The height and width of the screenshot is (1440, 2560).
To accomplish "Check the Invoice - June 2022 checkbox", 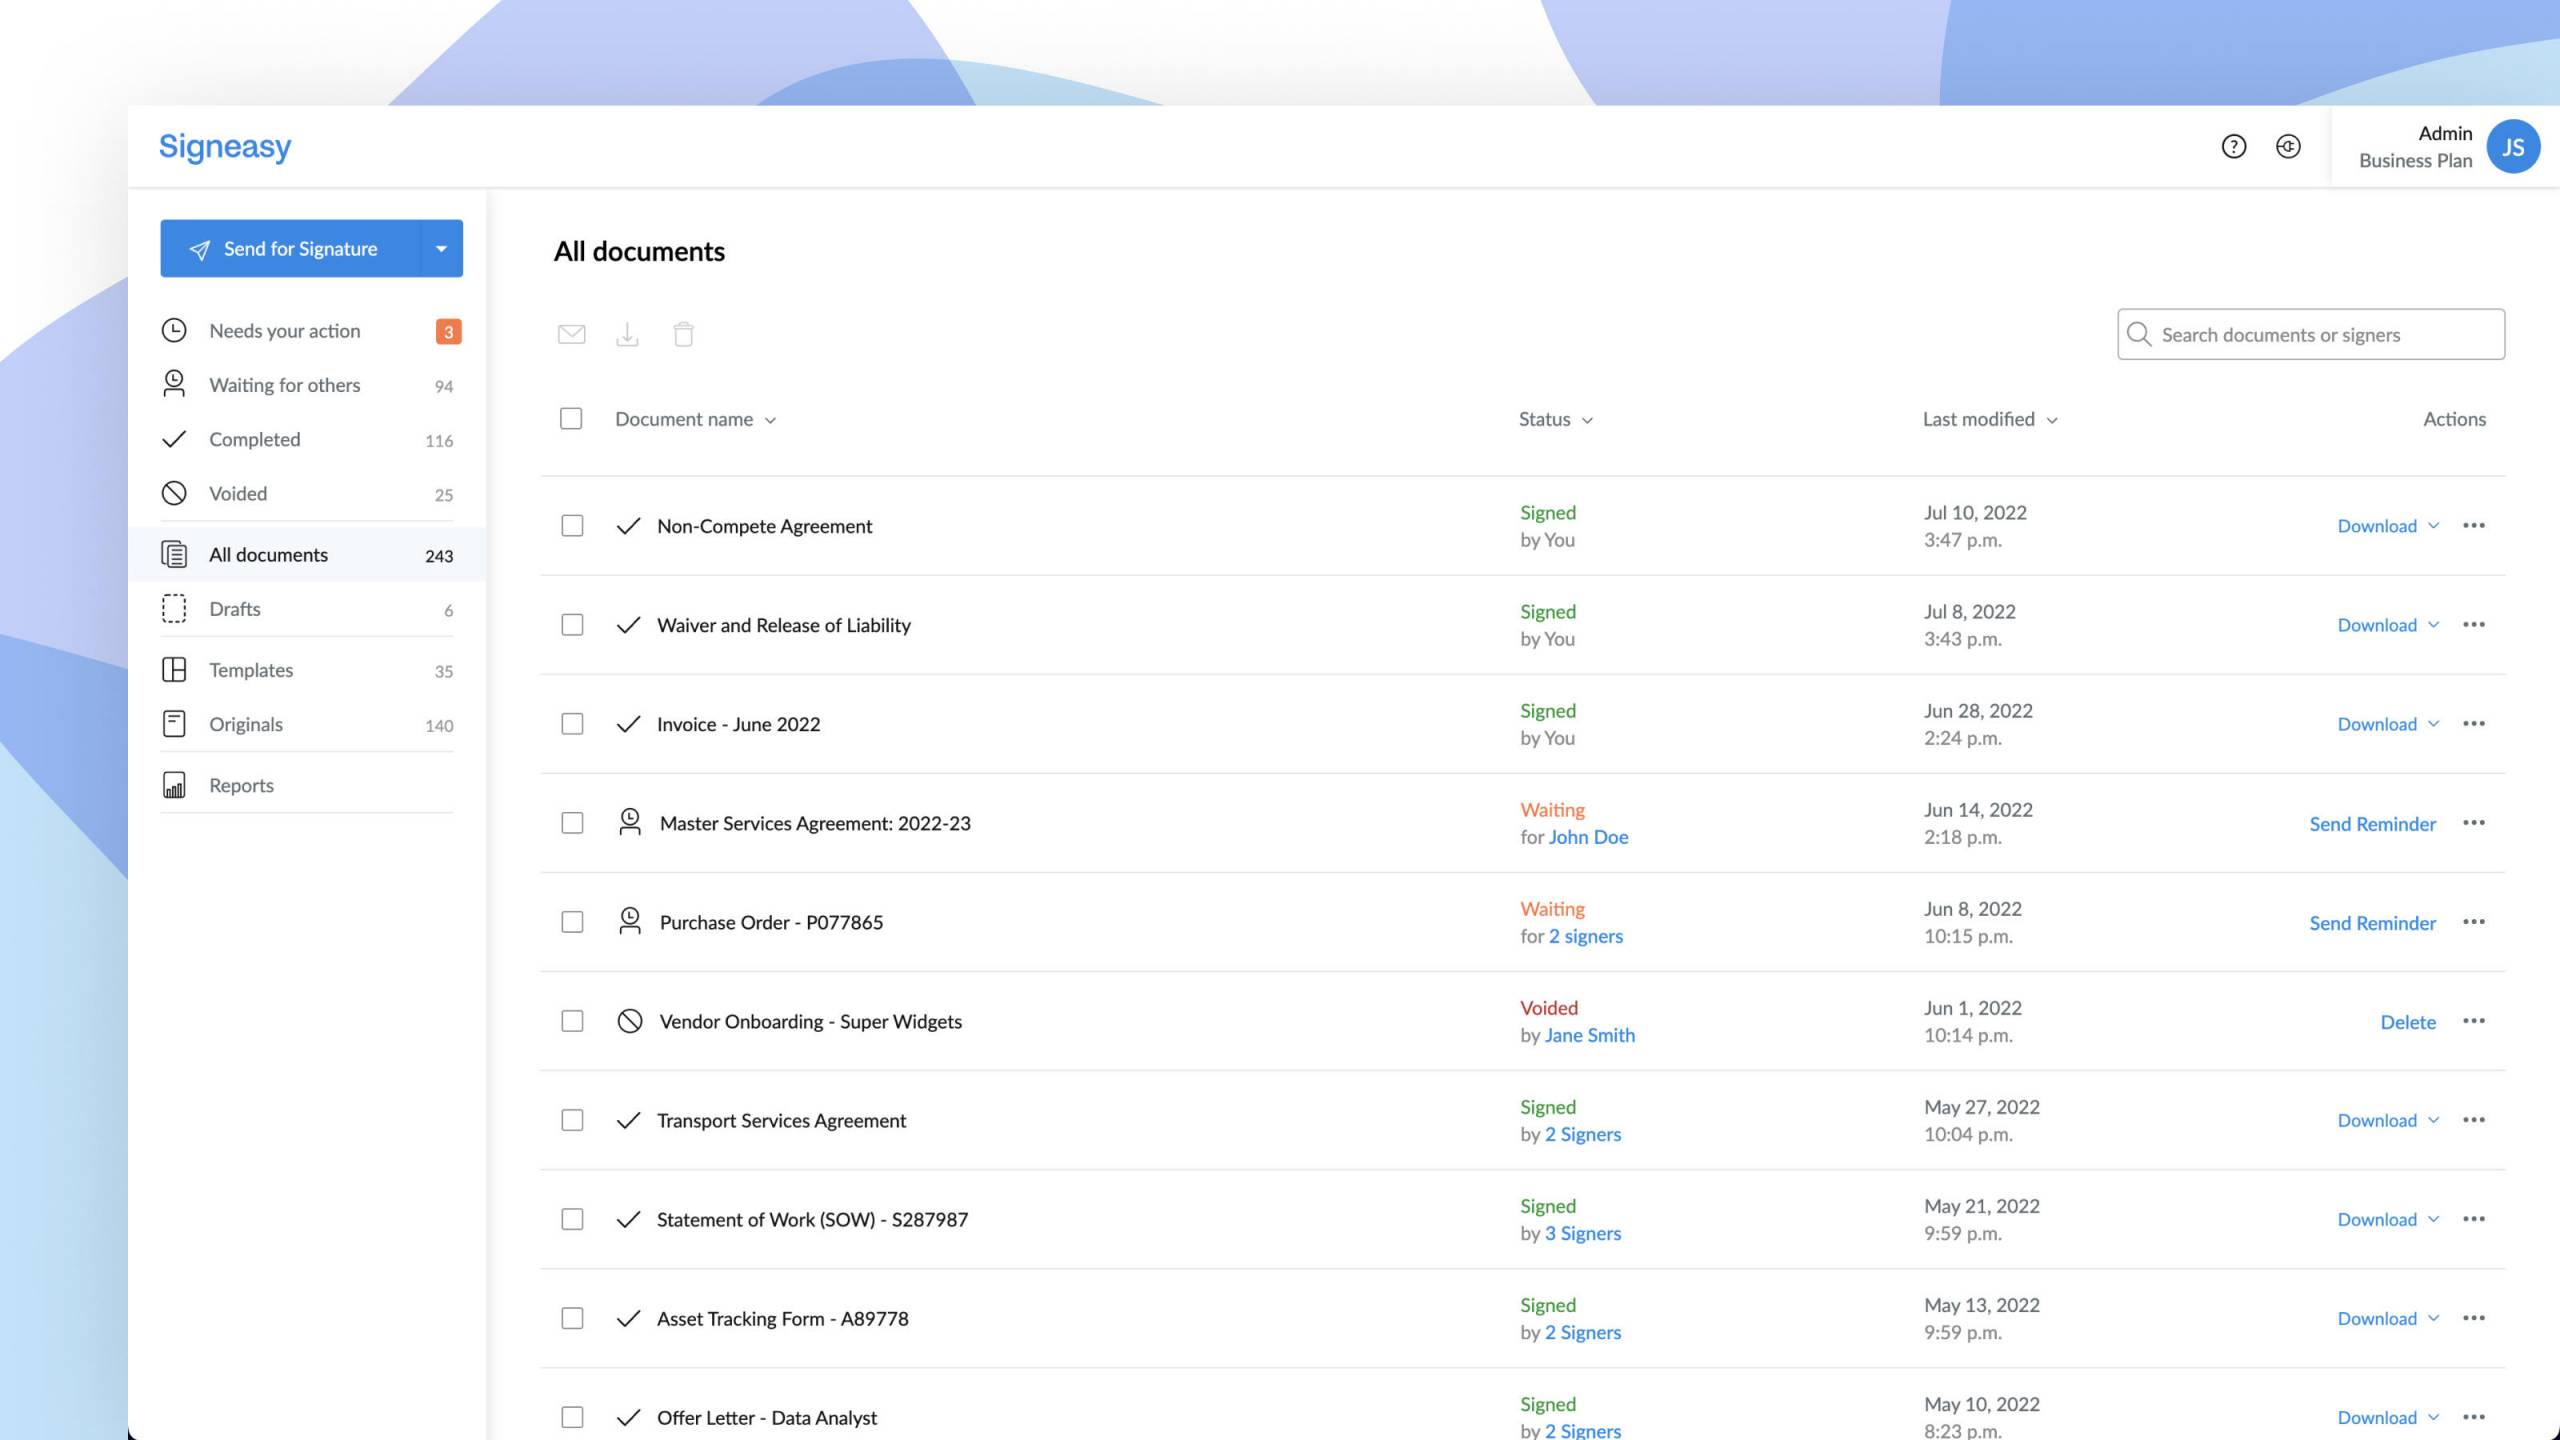I will [x=572, y=723].
